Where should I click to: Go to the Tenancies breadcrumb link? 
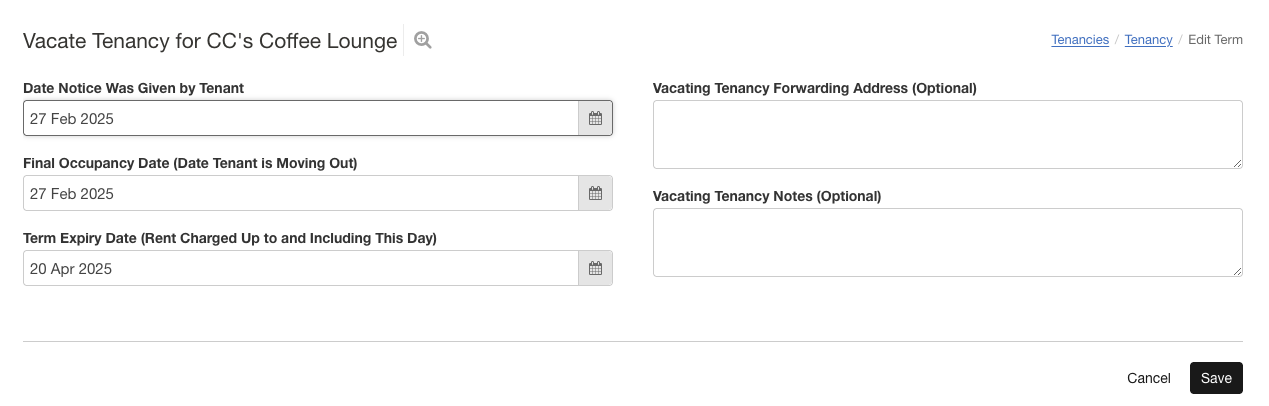[x=1079, y=40]
